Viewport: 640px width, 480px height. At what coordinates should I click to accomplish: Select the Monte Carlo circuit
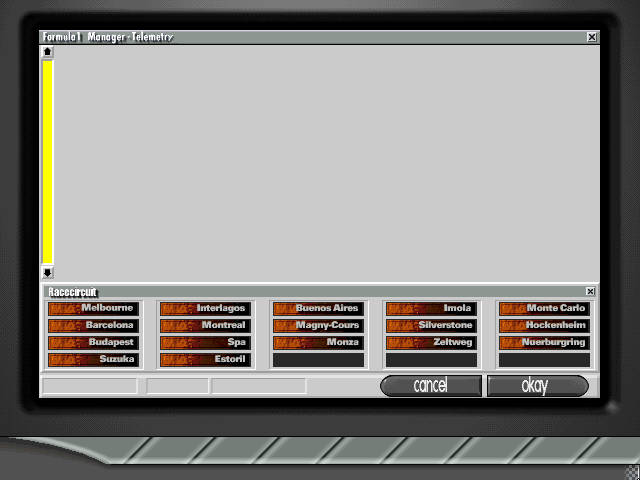pyautogui.click(x=544, y=309)
